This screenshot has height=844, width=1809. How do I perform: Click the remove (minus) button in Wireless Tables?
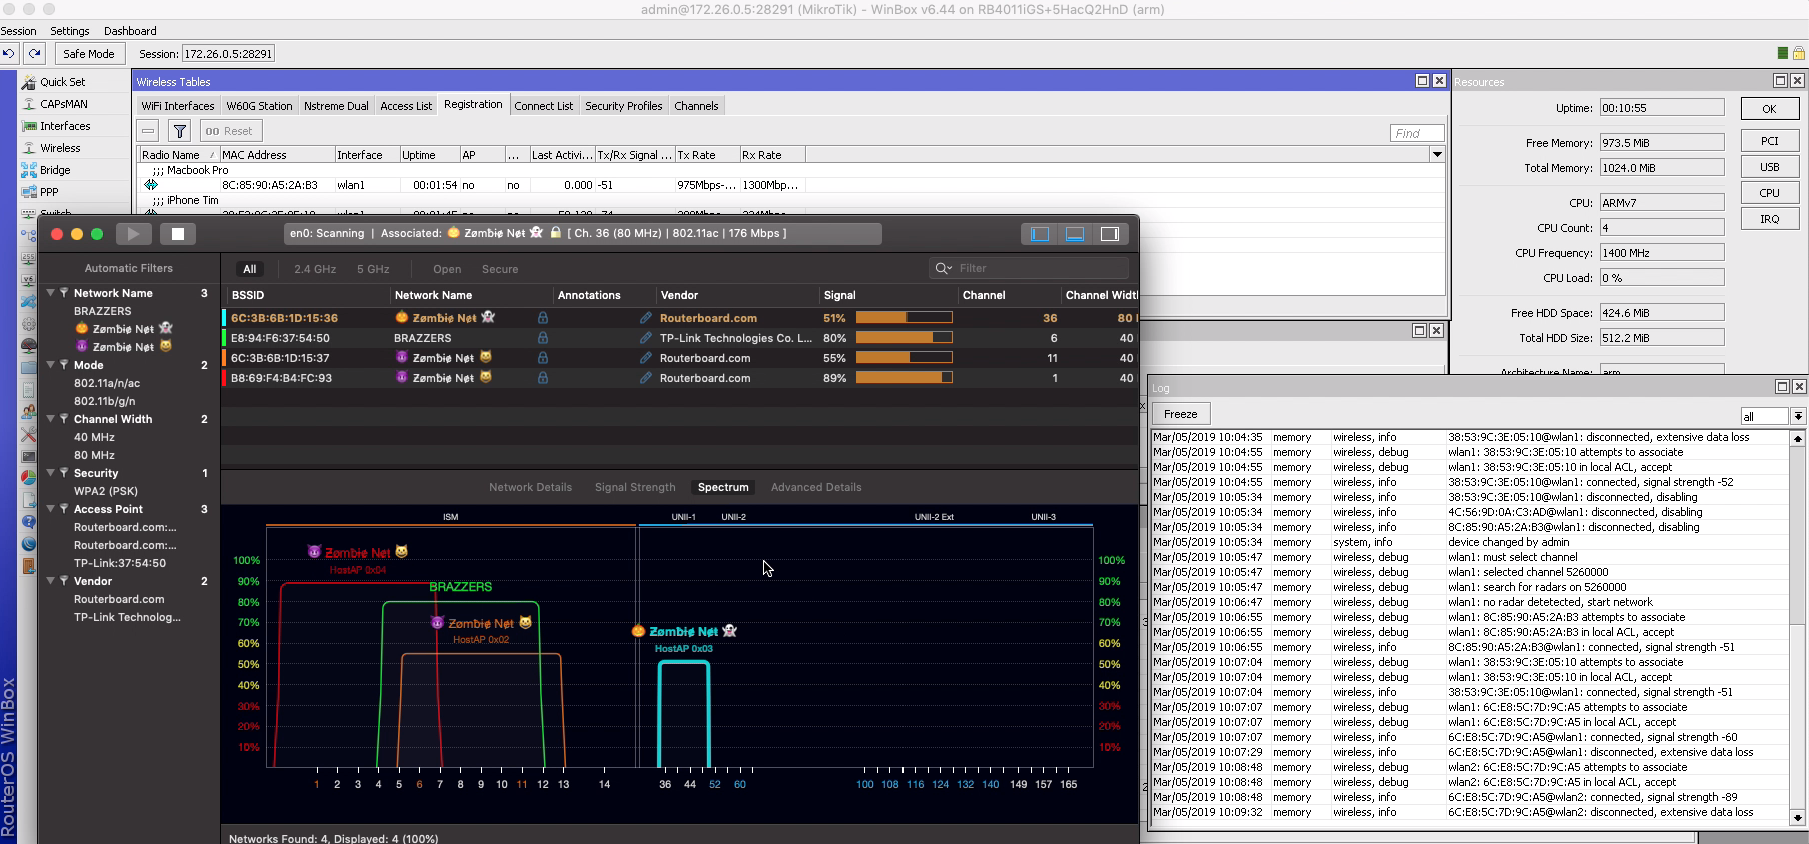tap(148, 131)
